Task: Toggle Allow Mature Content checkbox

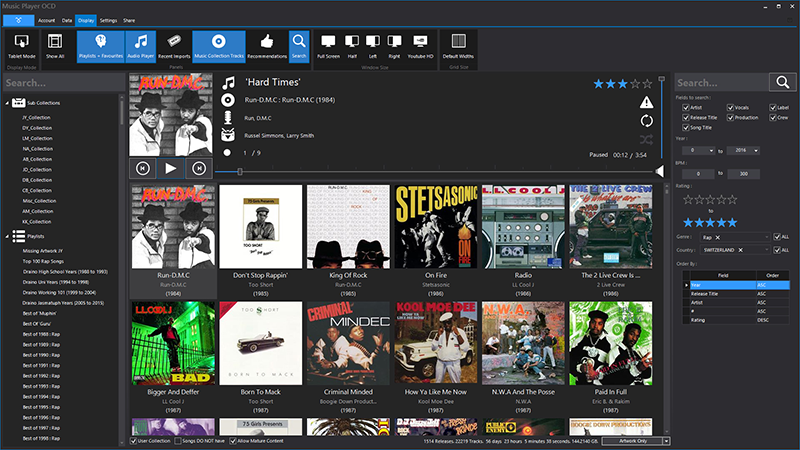Action: 233,441
